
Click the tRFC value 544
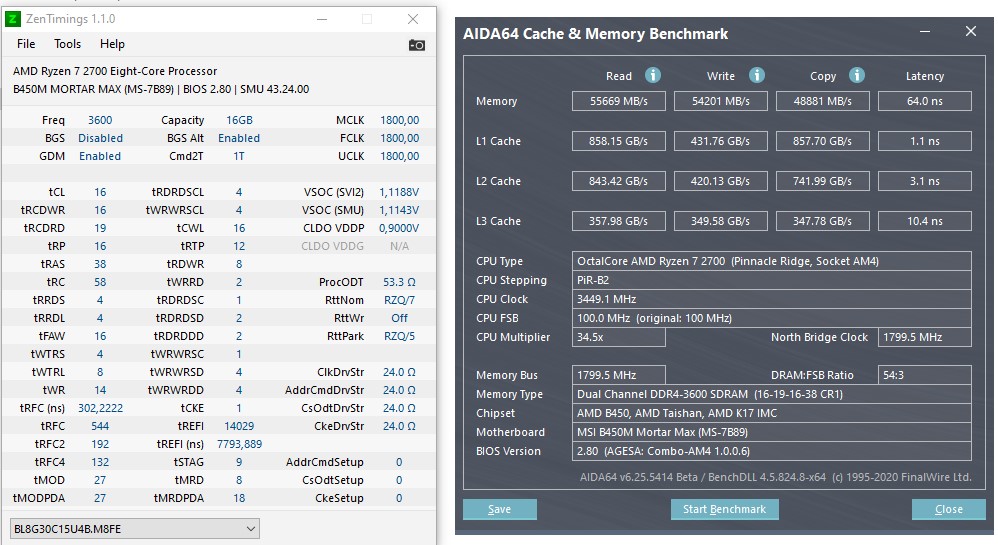(x=100, y=426)
